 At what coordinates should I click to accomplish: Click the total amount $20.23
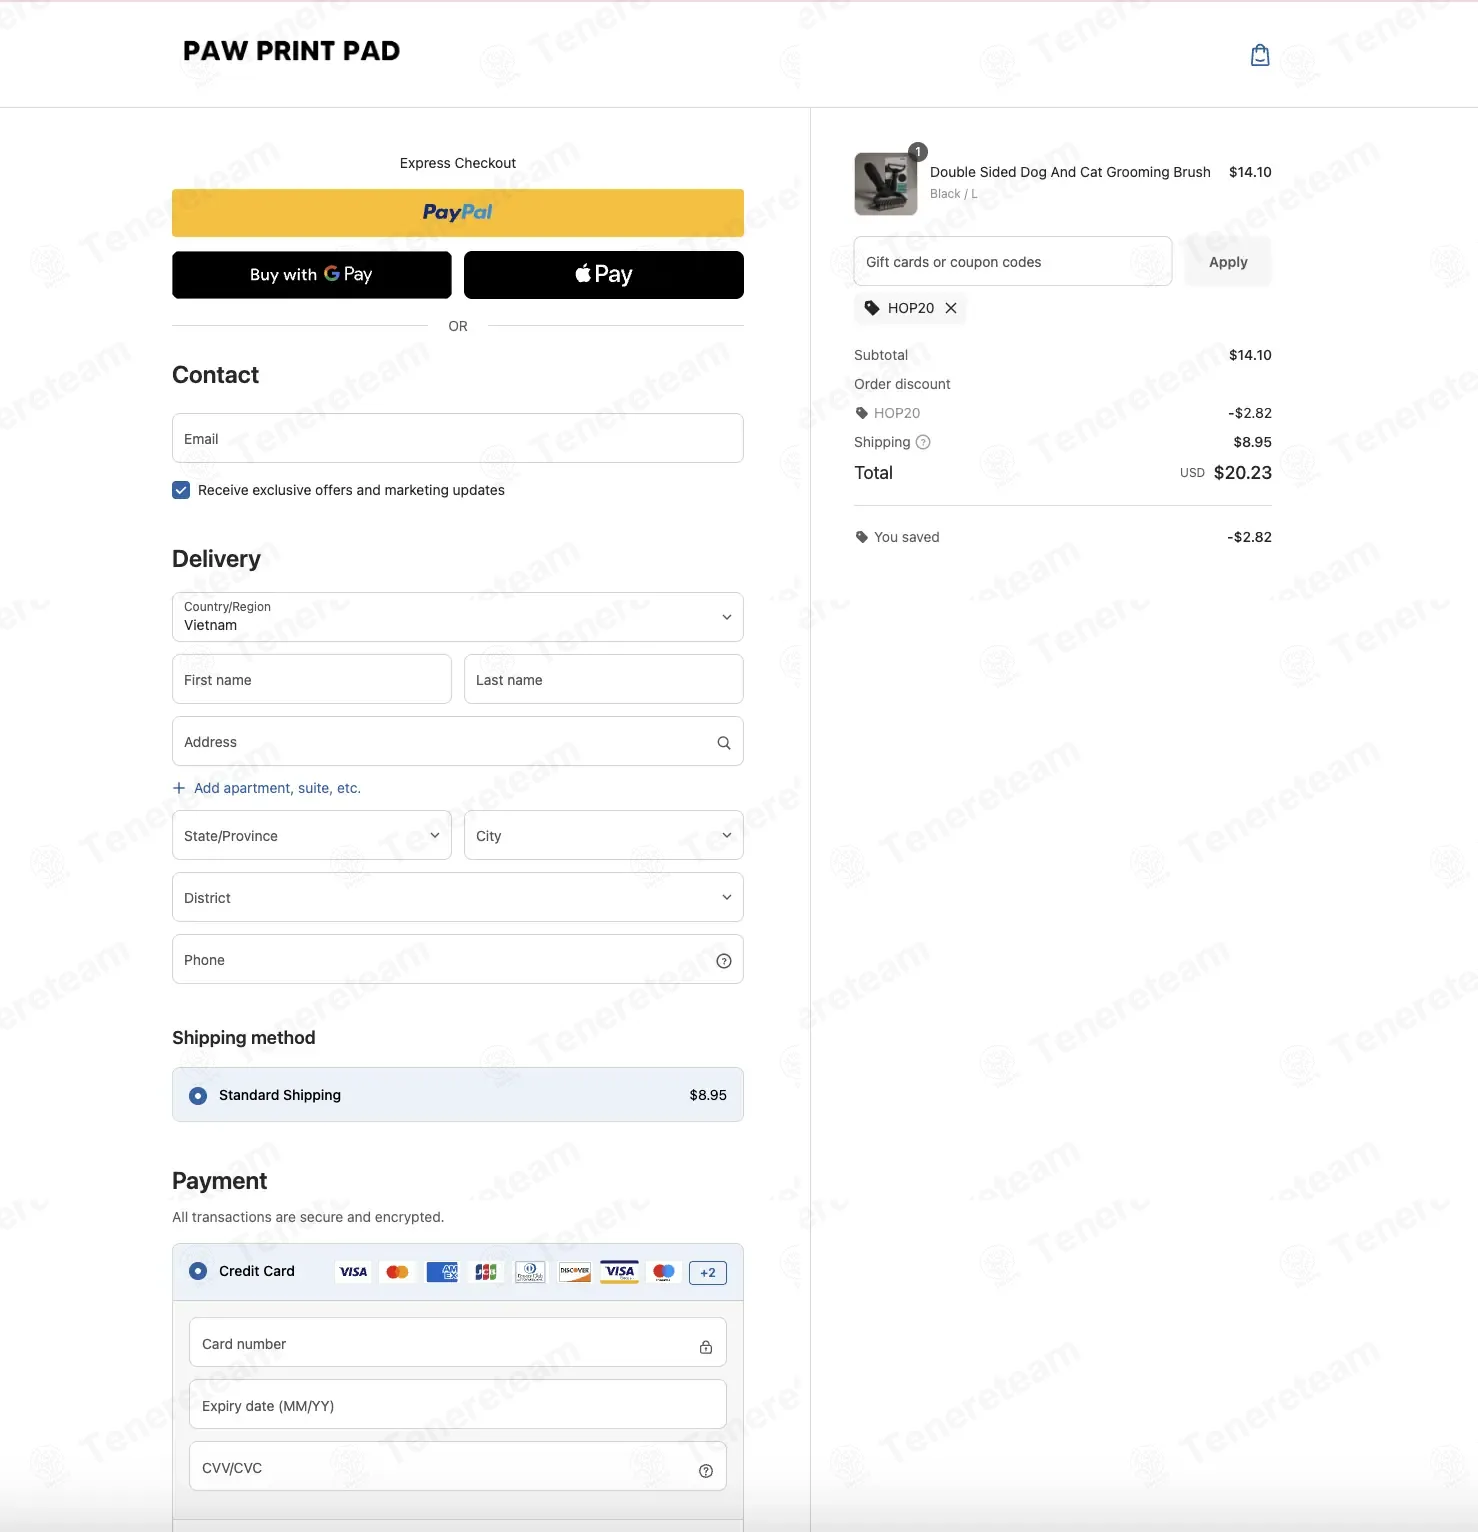pos(1243,473)
